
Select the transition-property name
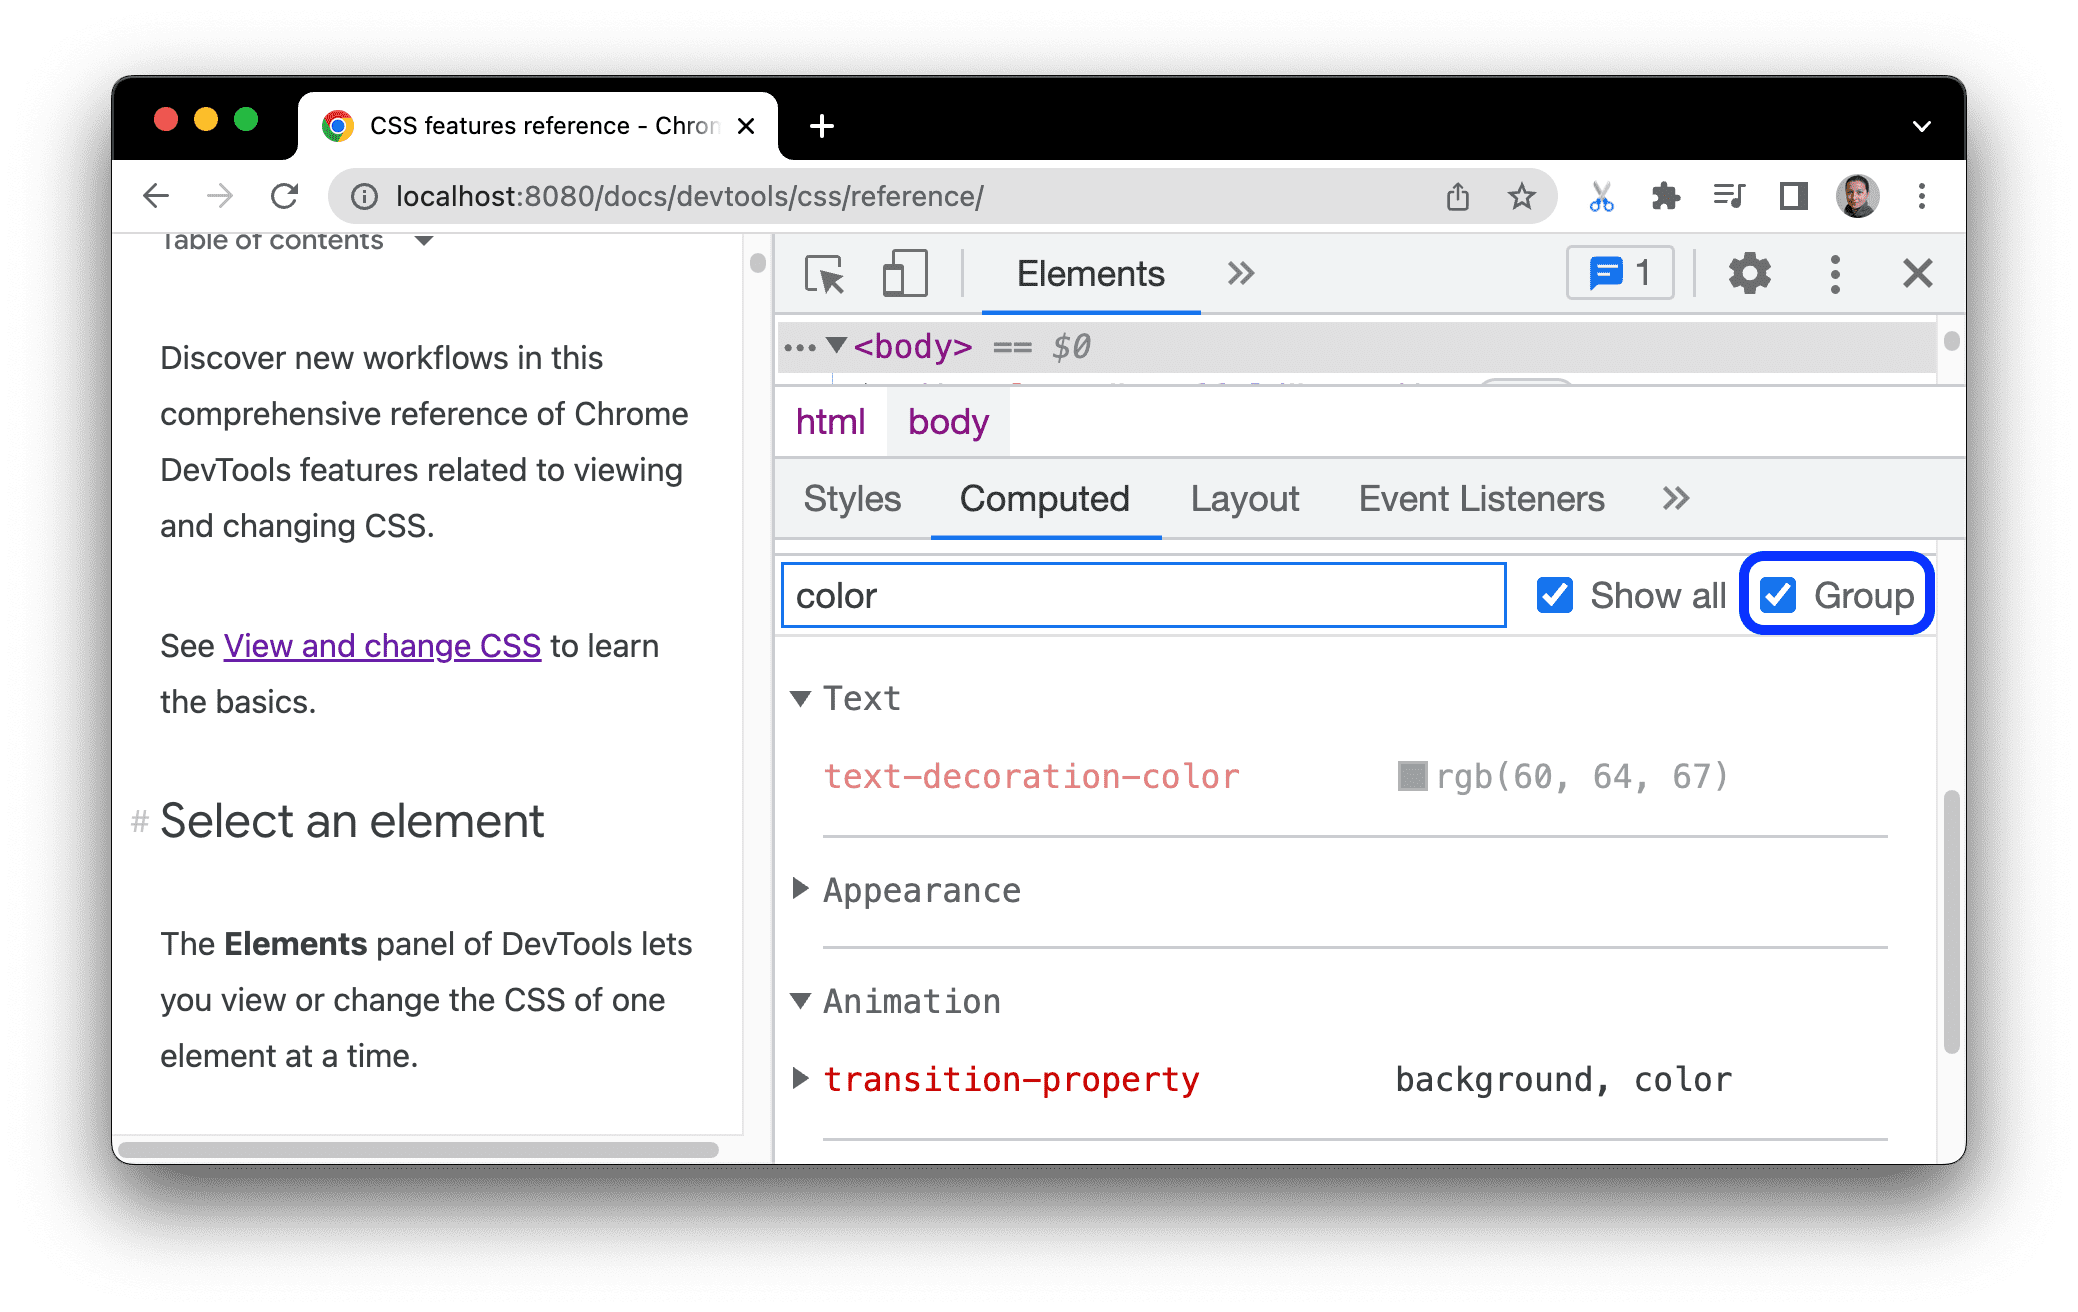point(1011,1079)
